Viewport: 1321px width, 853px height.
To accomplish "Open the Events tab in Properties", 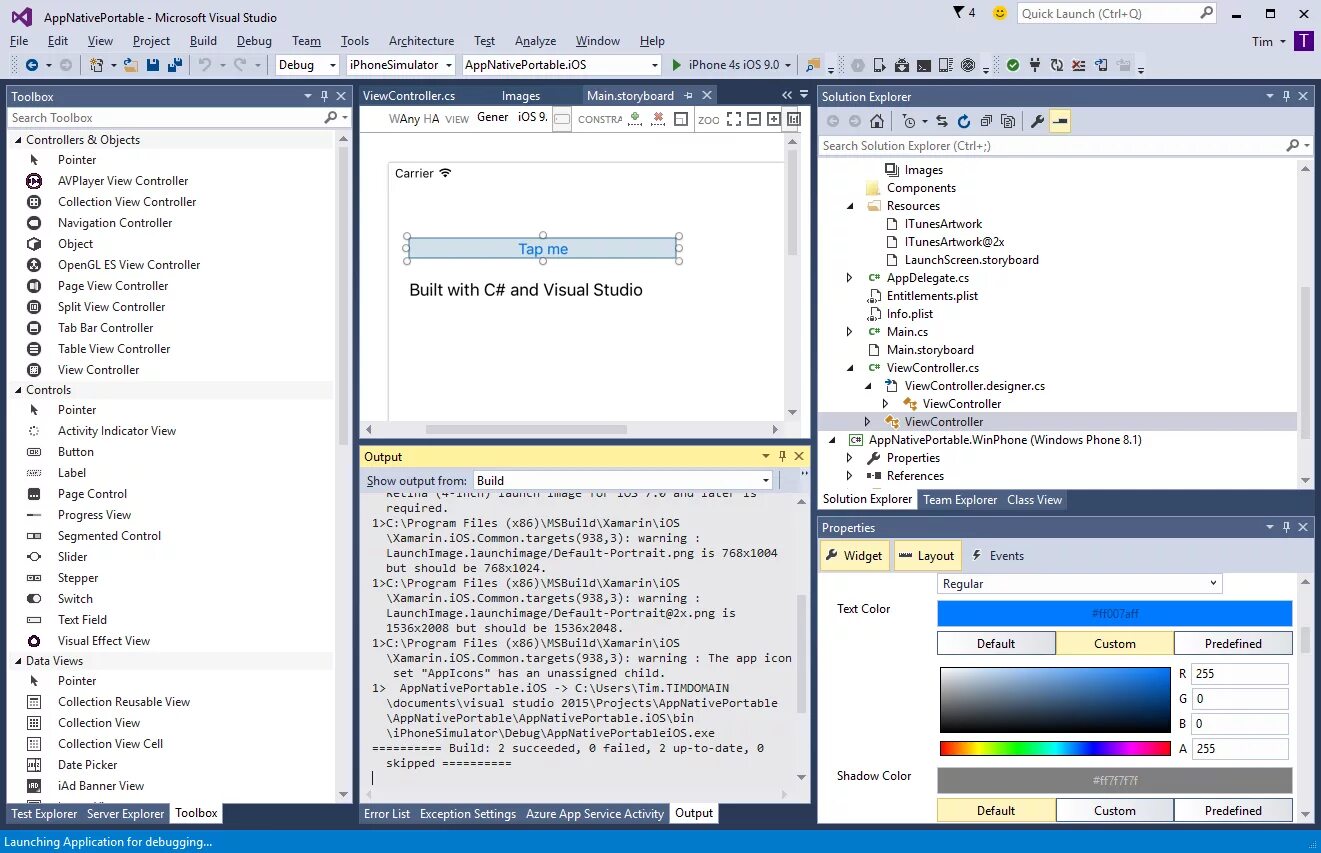I will pos(996,556).
